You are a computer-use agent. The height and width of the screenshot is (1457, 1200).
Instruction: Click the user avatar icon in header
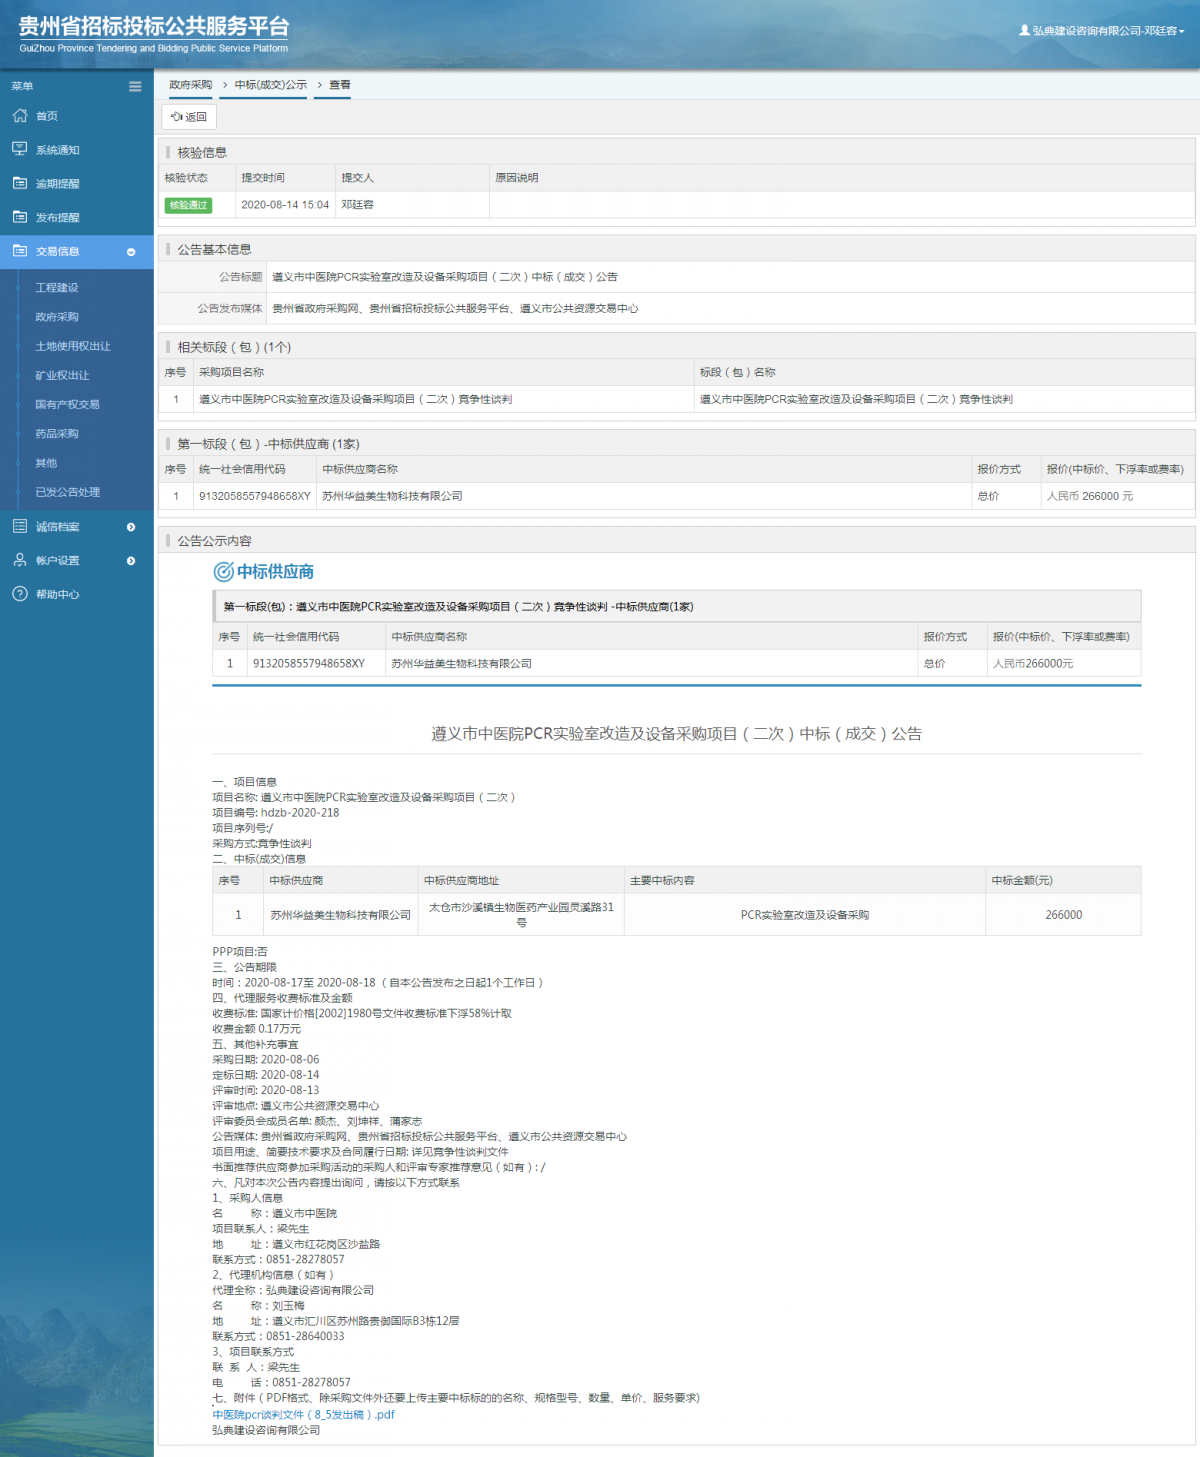click(x=1024, y=31)
